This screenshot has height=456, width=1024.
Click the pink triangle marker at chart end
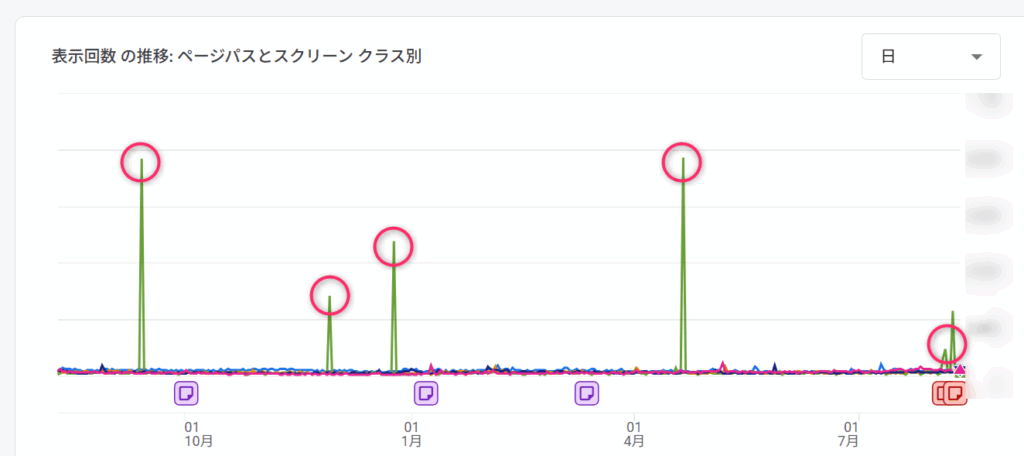tap(959, 370)
